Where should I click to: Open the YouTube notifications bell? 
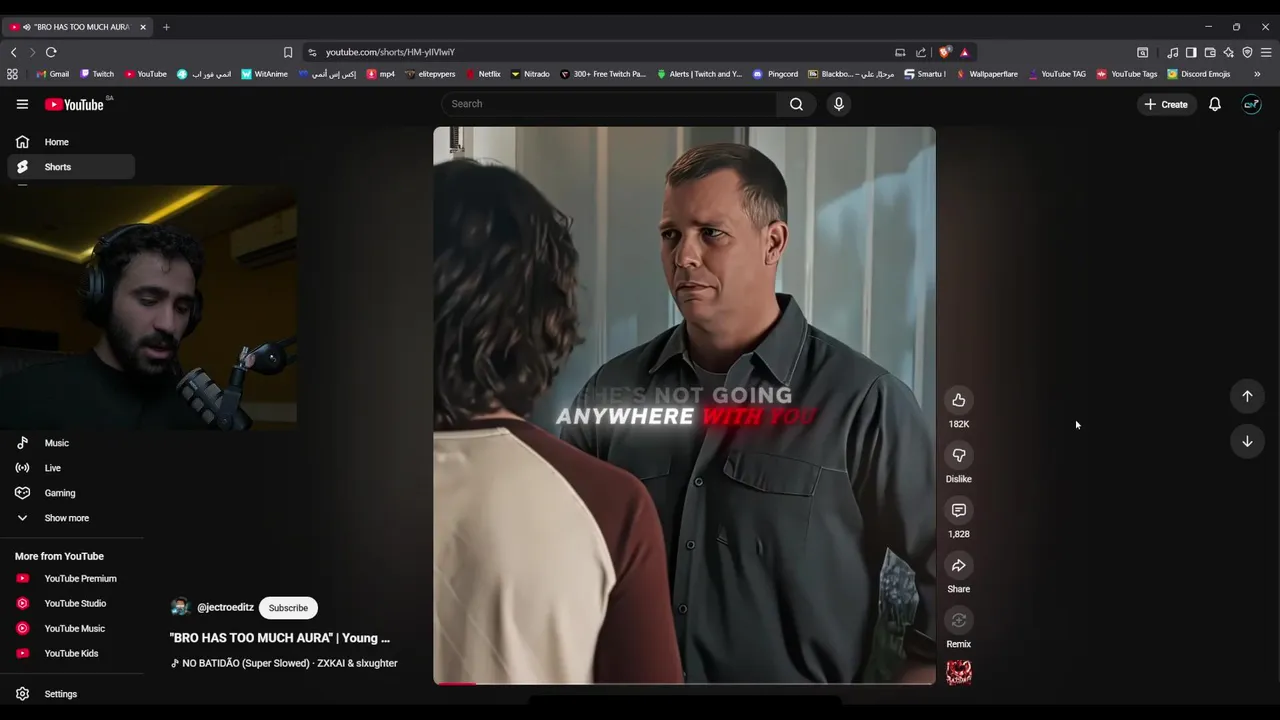click(1215, 104)
